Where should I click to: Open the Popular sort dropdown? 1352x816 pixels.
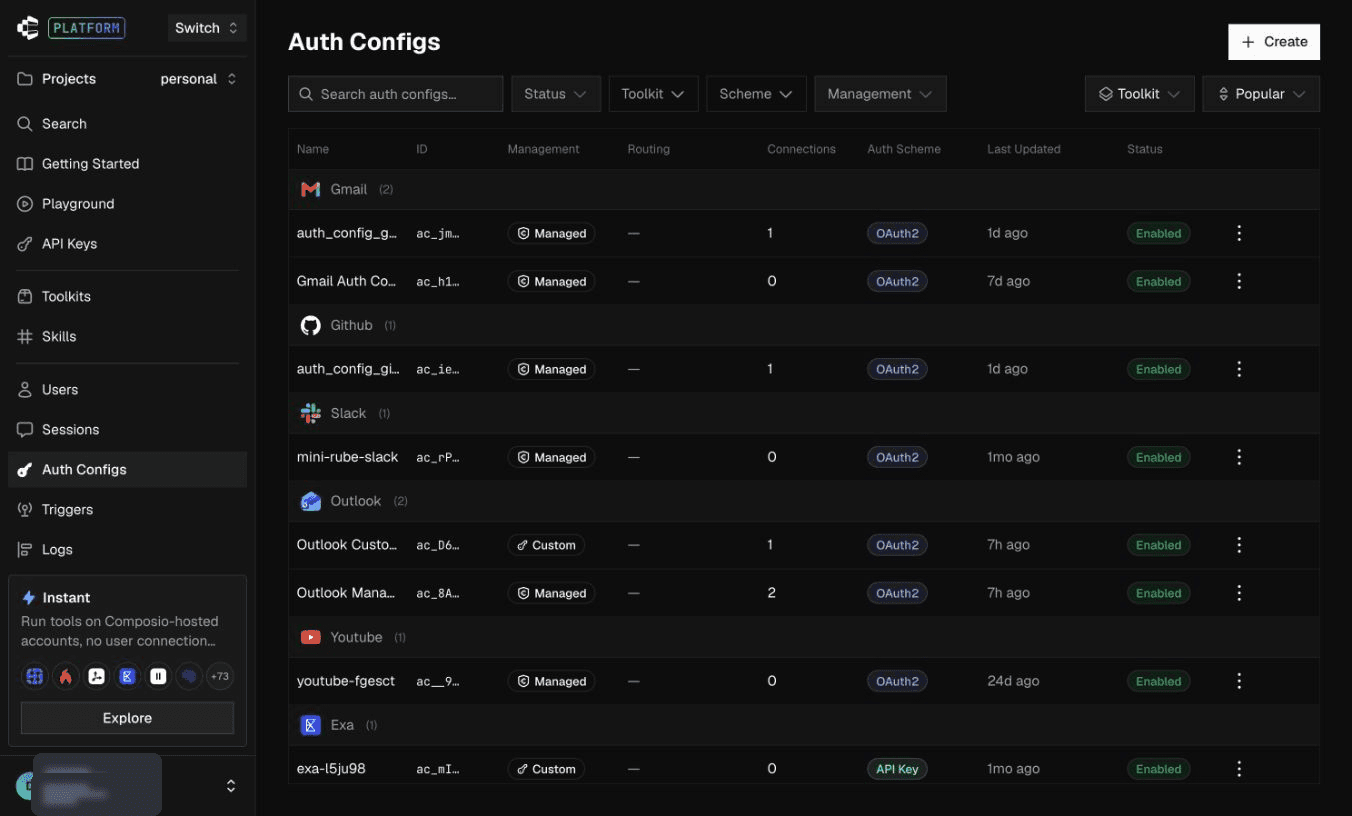[1261, 94]
